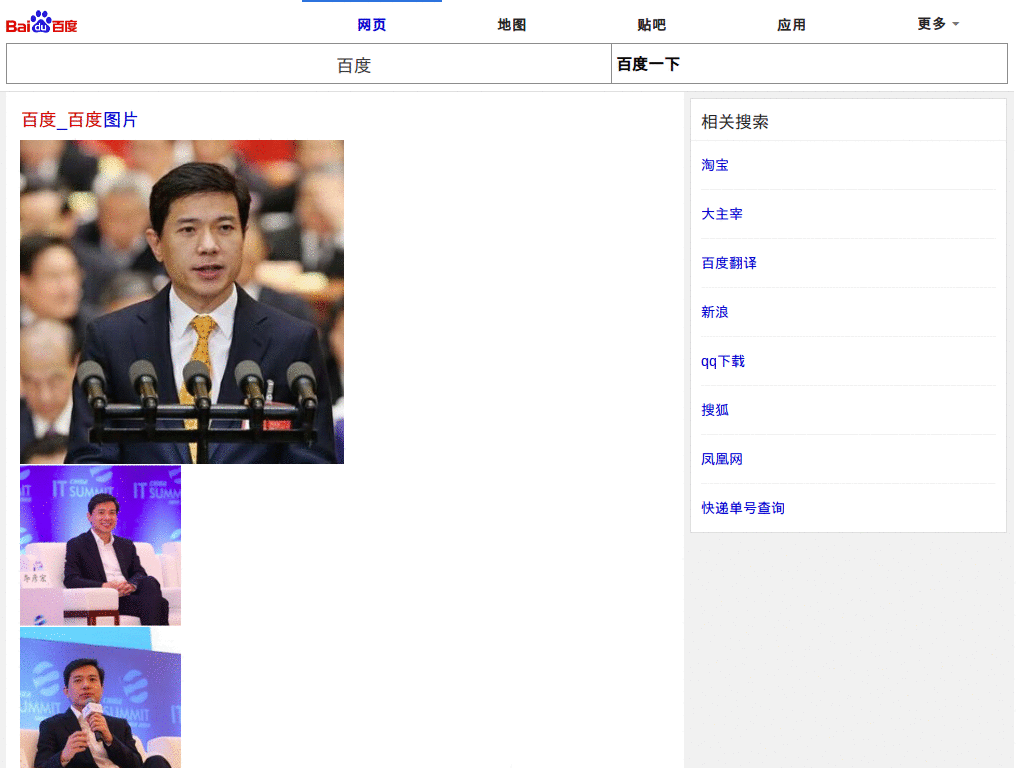Switch to the 网页 tab
Screen dimensions: 1024x768
coord(371,24)
